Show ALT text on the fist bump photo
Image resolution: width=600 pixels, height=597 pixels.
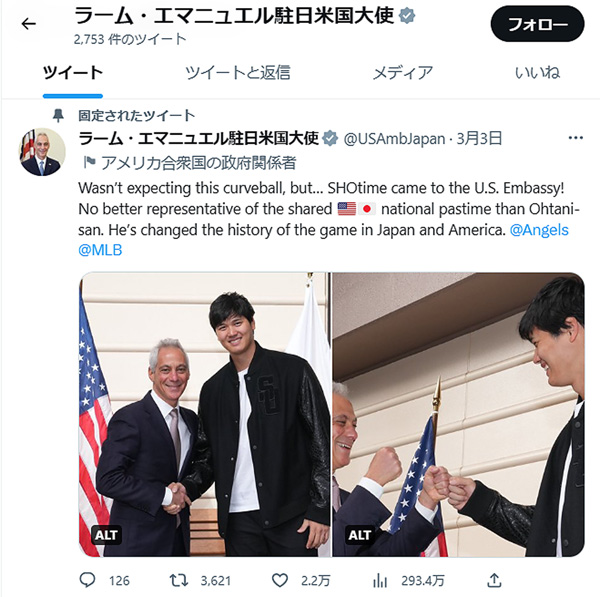coord(360,535)
